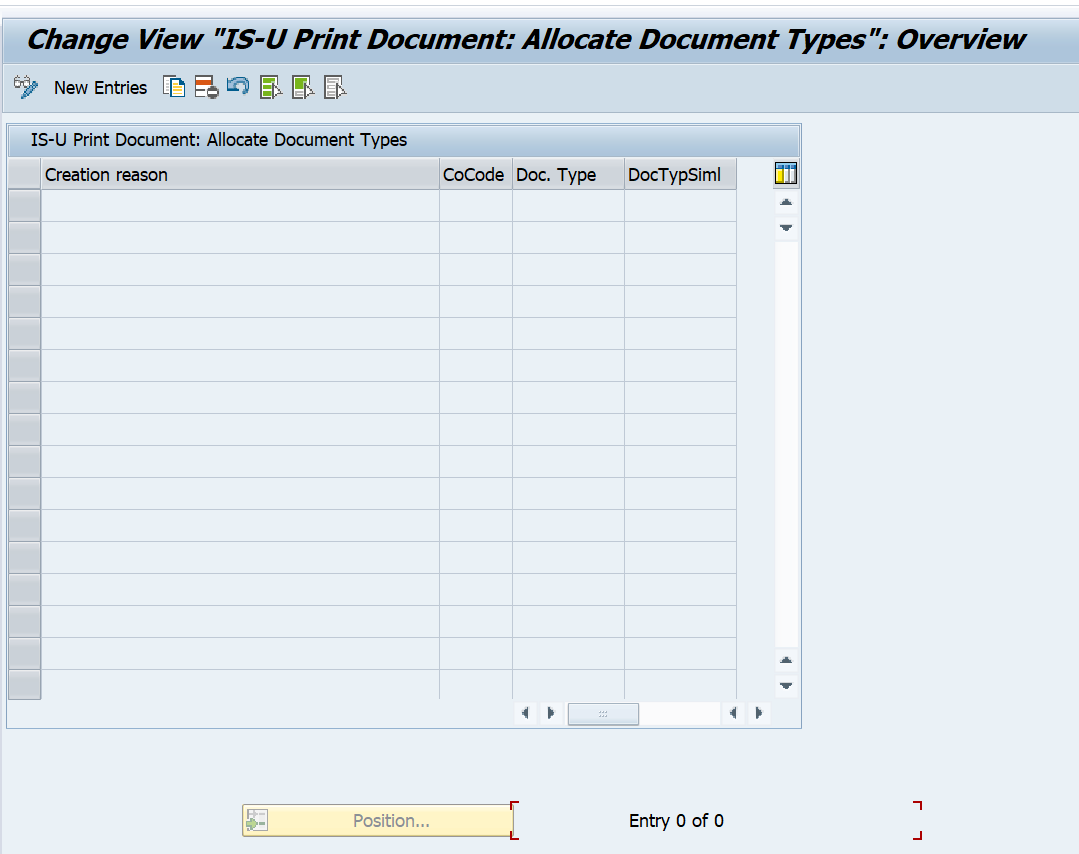Click the rightmost right arrow of the horizontal scrollbar

tap(758, 713)
